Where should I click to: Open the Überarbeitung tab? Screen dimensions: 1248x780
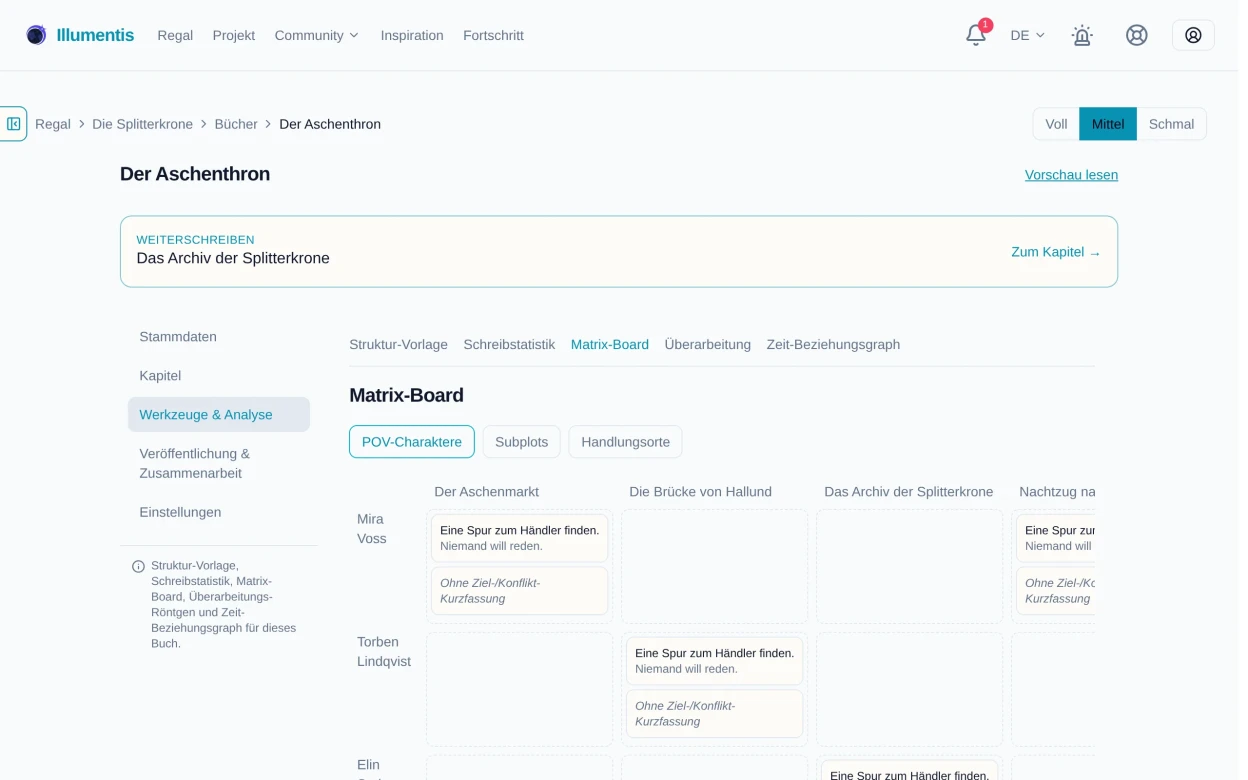tap(708, 345)
